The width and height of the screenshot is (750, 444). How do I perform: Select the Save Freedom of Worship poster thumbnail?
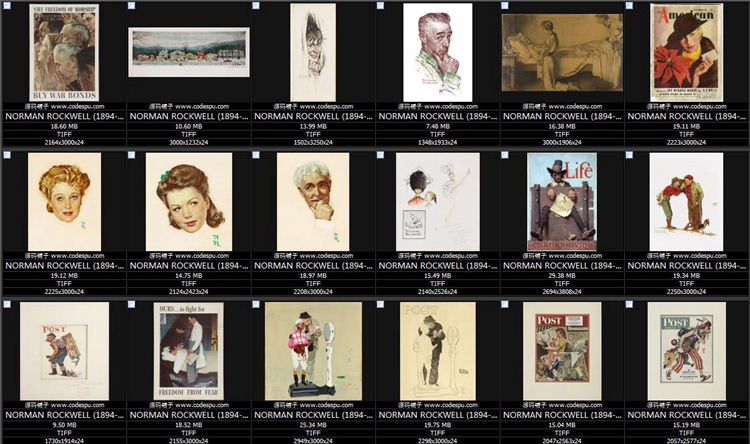(x=64, y=53)
